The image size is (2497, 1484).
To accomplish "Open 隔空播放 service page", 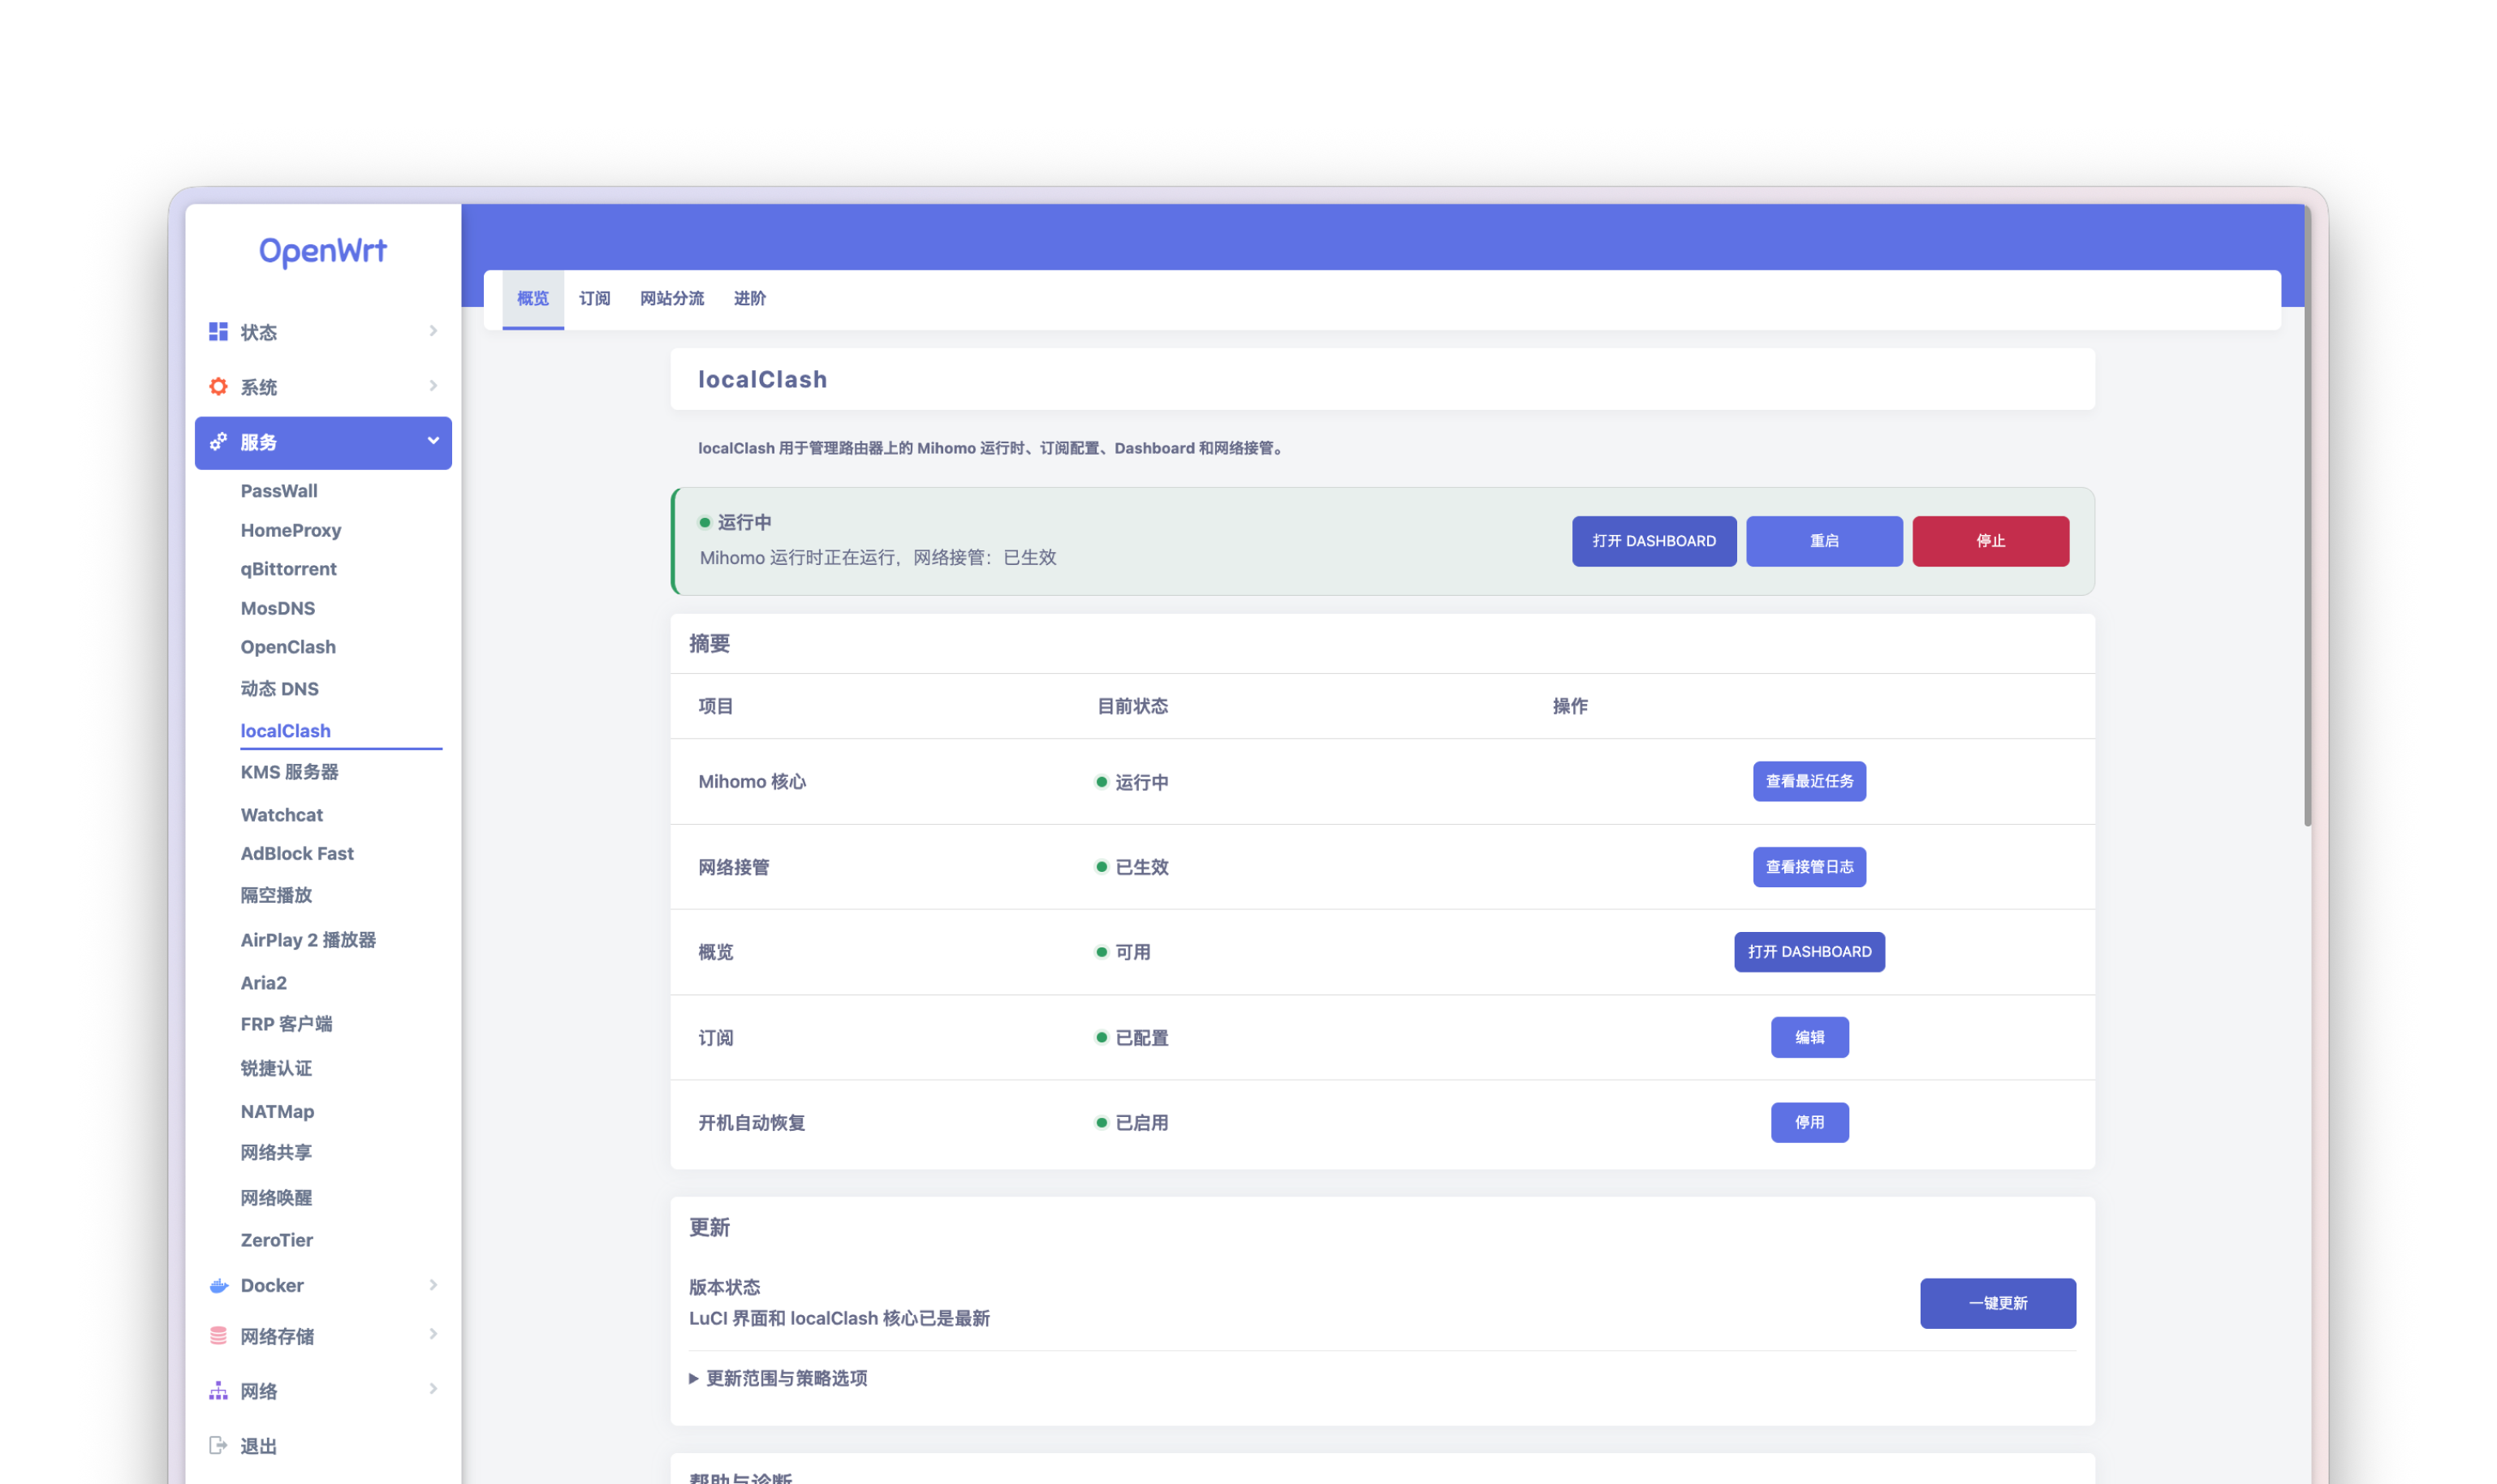I will [x=277, y=895].
